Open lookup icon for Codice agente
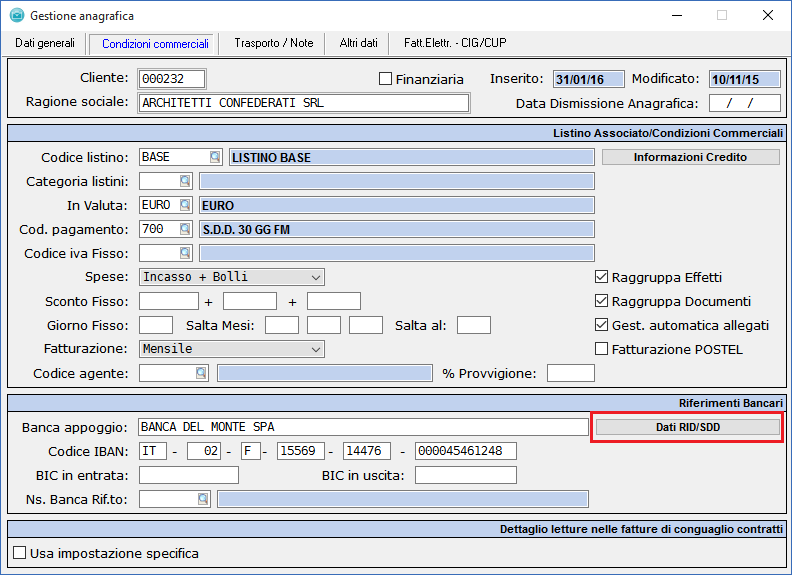The image size is (792, 575). [x=201, y=373]
